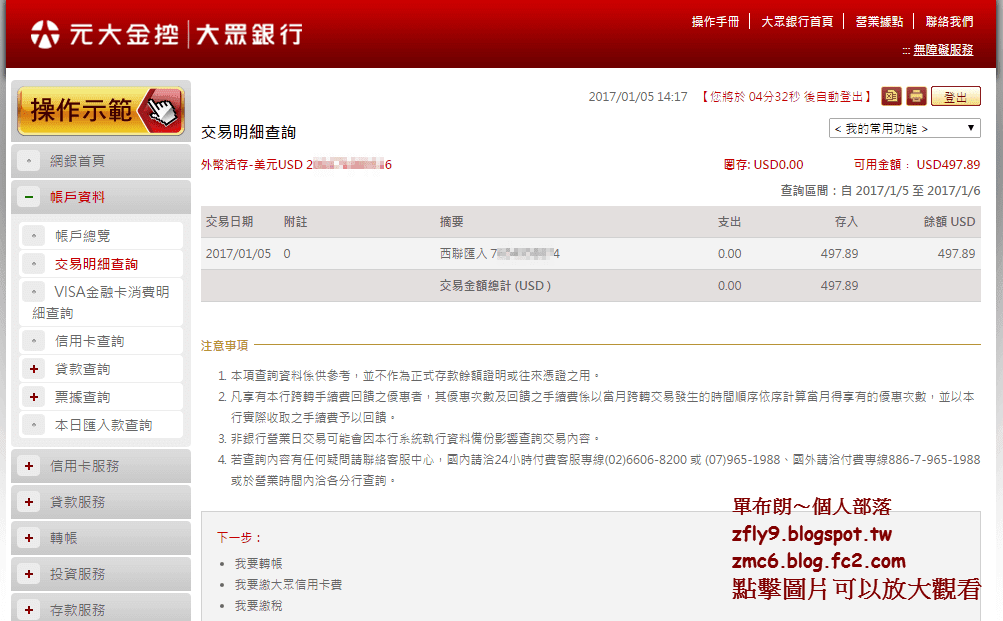1003x621 pixels.
Task: Click the 操作示範 demo banner
Action: tap(101, 111)
